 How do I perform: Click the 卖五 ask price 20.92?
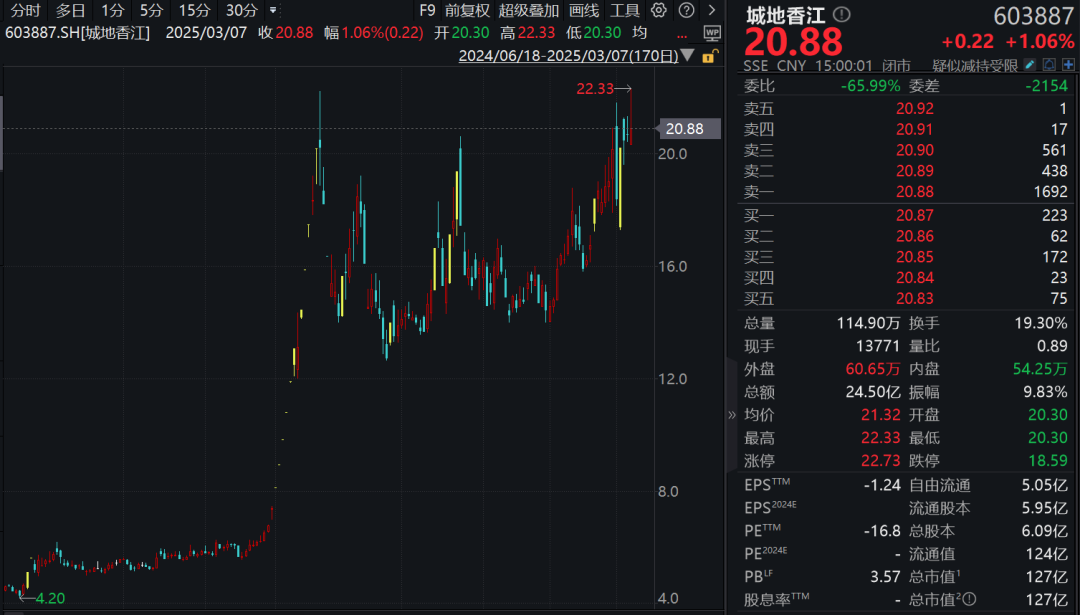(x=915, y=109)
